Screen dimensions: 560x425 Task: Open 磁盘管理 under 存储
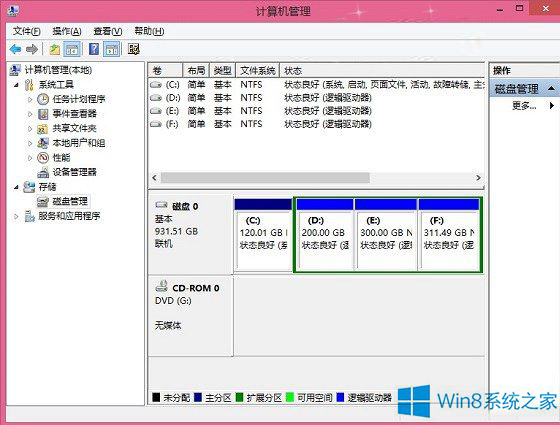[70, 201]
